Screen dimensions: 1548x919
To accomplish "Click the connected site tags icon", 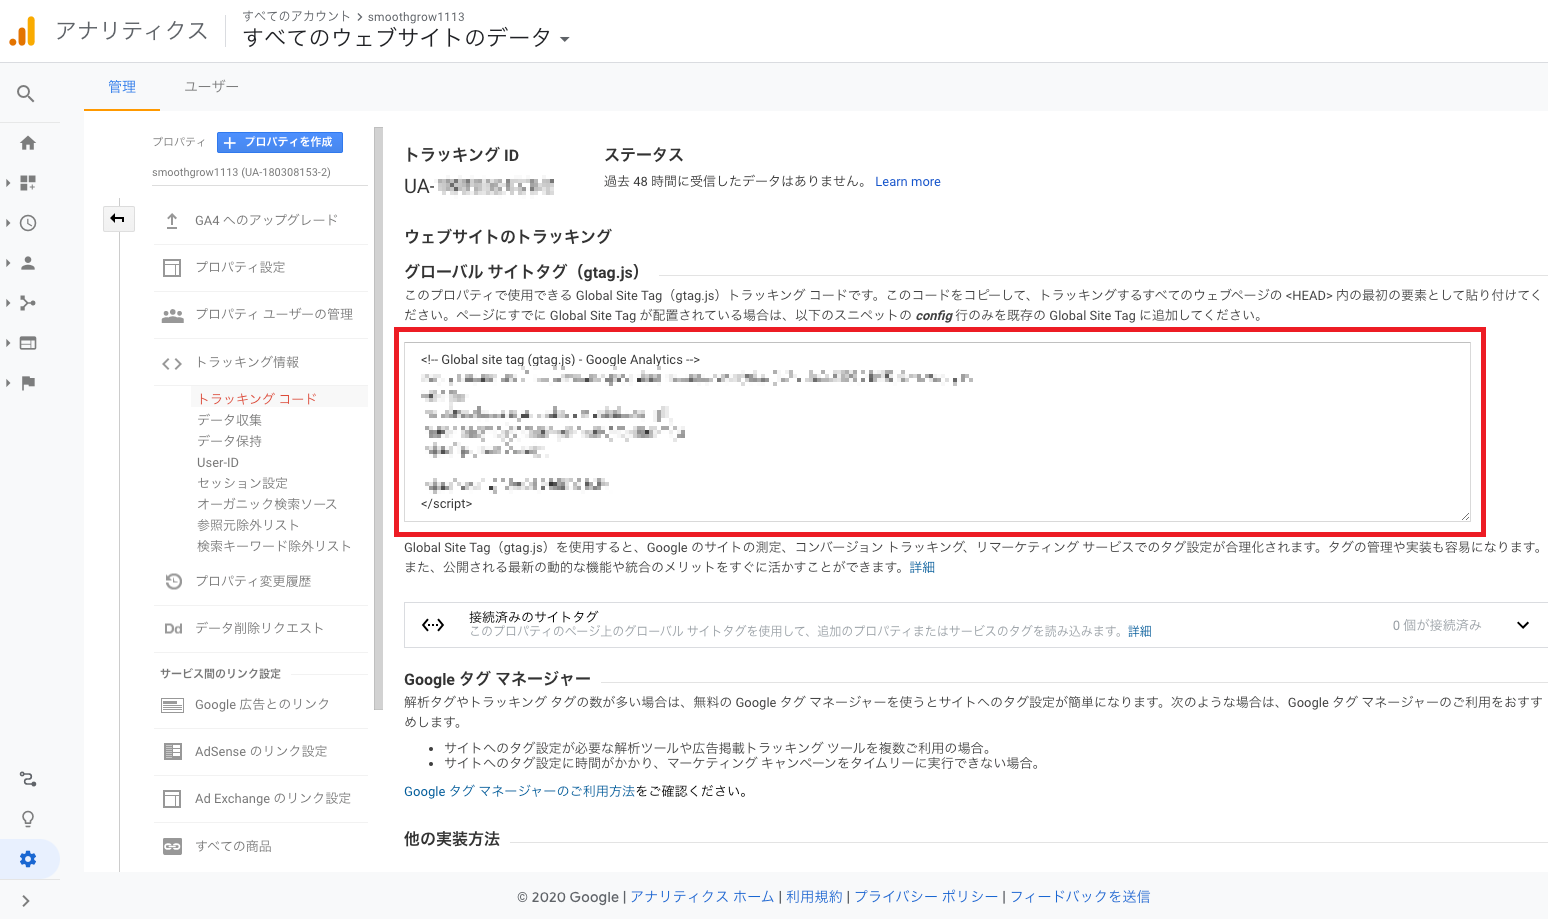I will coord(433,625).
